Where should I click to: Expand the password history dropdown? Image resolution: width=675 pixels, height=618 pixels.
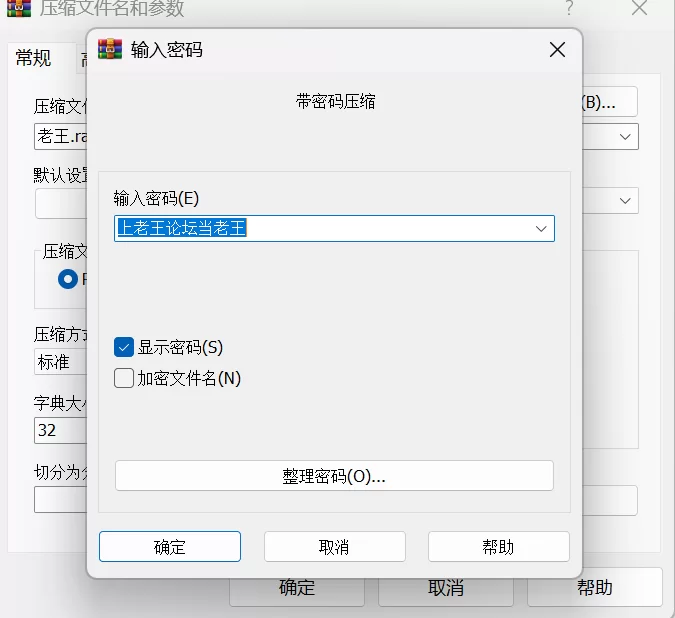pyautogui.click(x=541, y=229)
